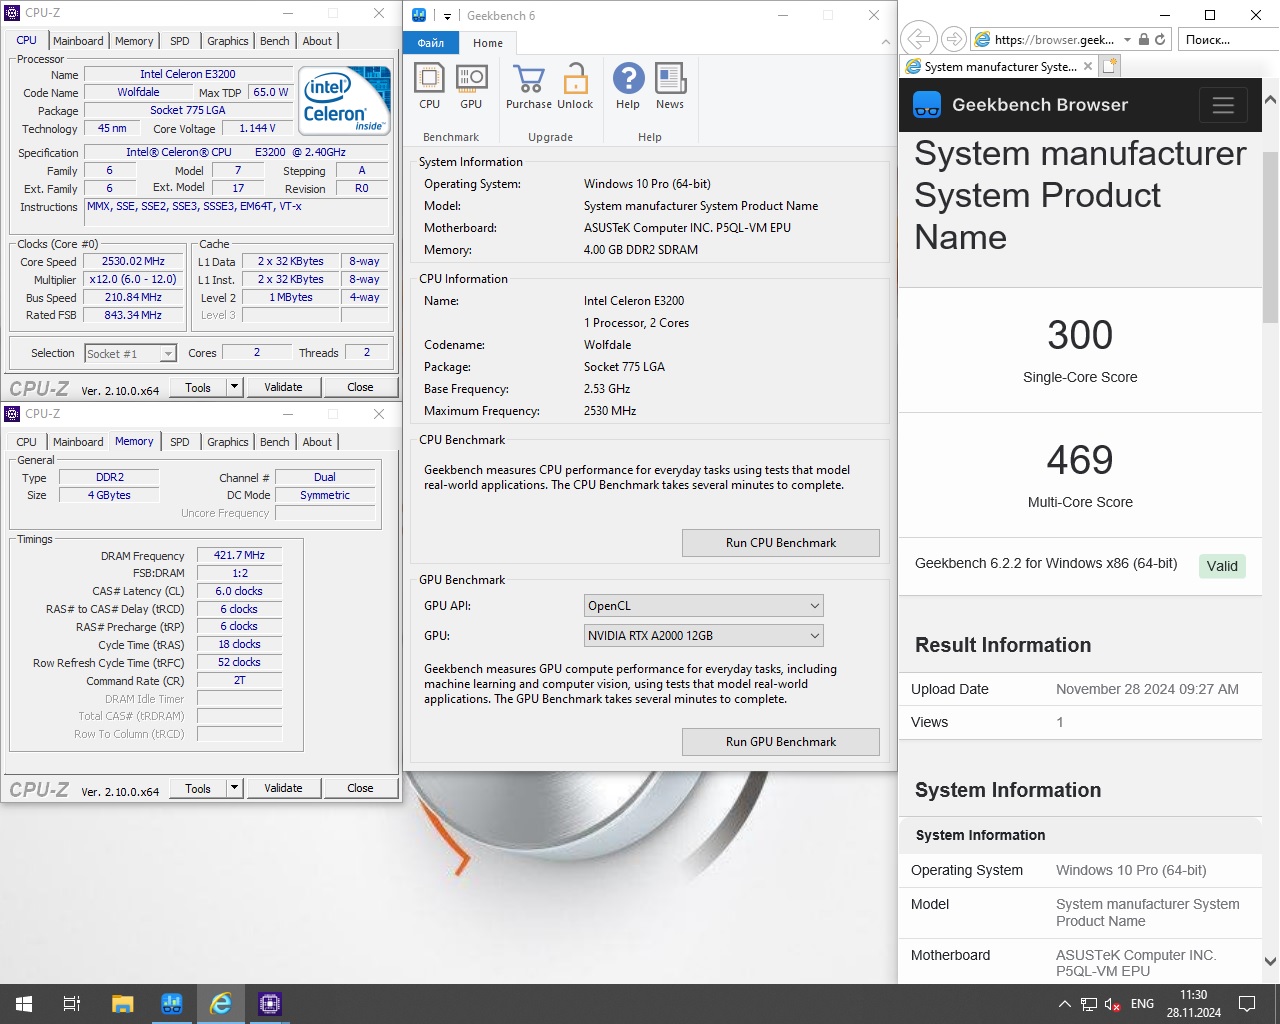
Task: Click Tools button in lower CPU-Z window
Action: point(198,789)
